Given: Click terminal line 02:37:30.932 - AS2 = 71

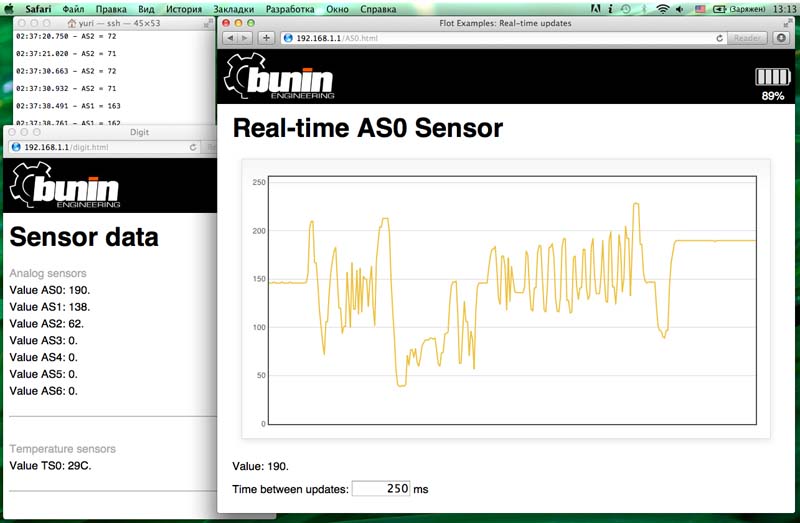Looking at the screenshot, I should click(x=66, y=88).
